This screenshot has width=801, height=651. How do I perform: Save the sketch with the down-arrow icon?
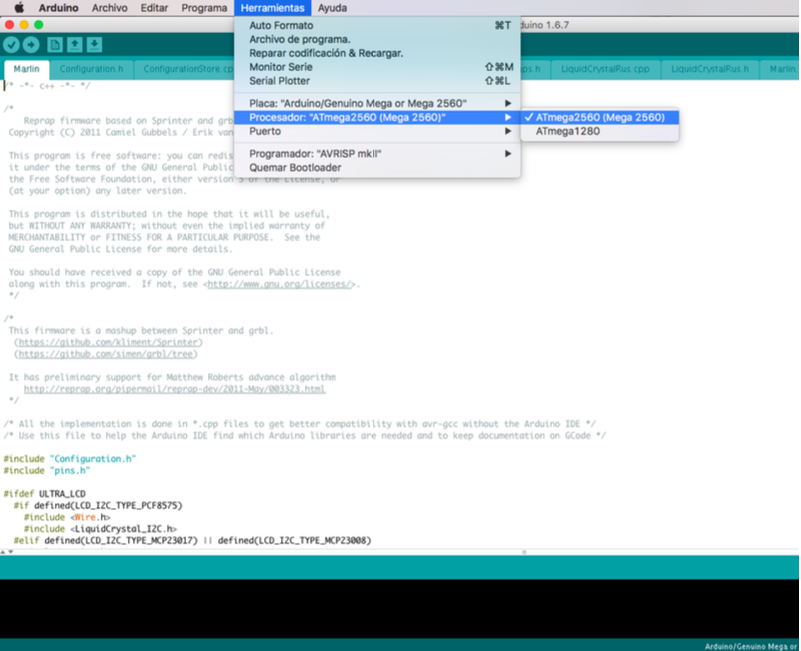[x=95, y=45]
